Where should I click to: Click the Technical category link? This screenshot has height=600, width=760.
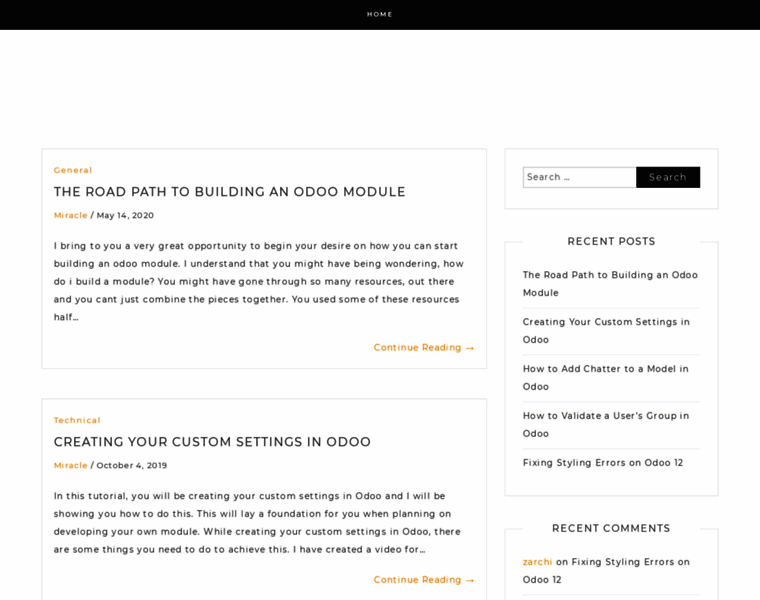click(77, 420)
